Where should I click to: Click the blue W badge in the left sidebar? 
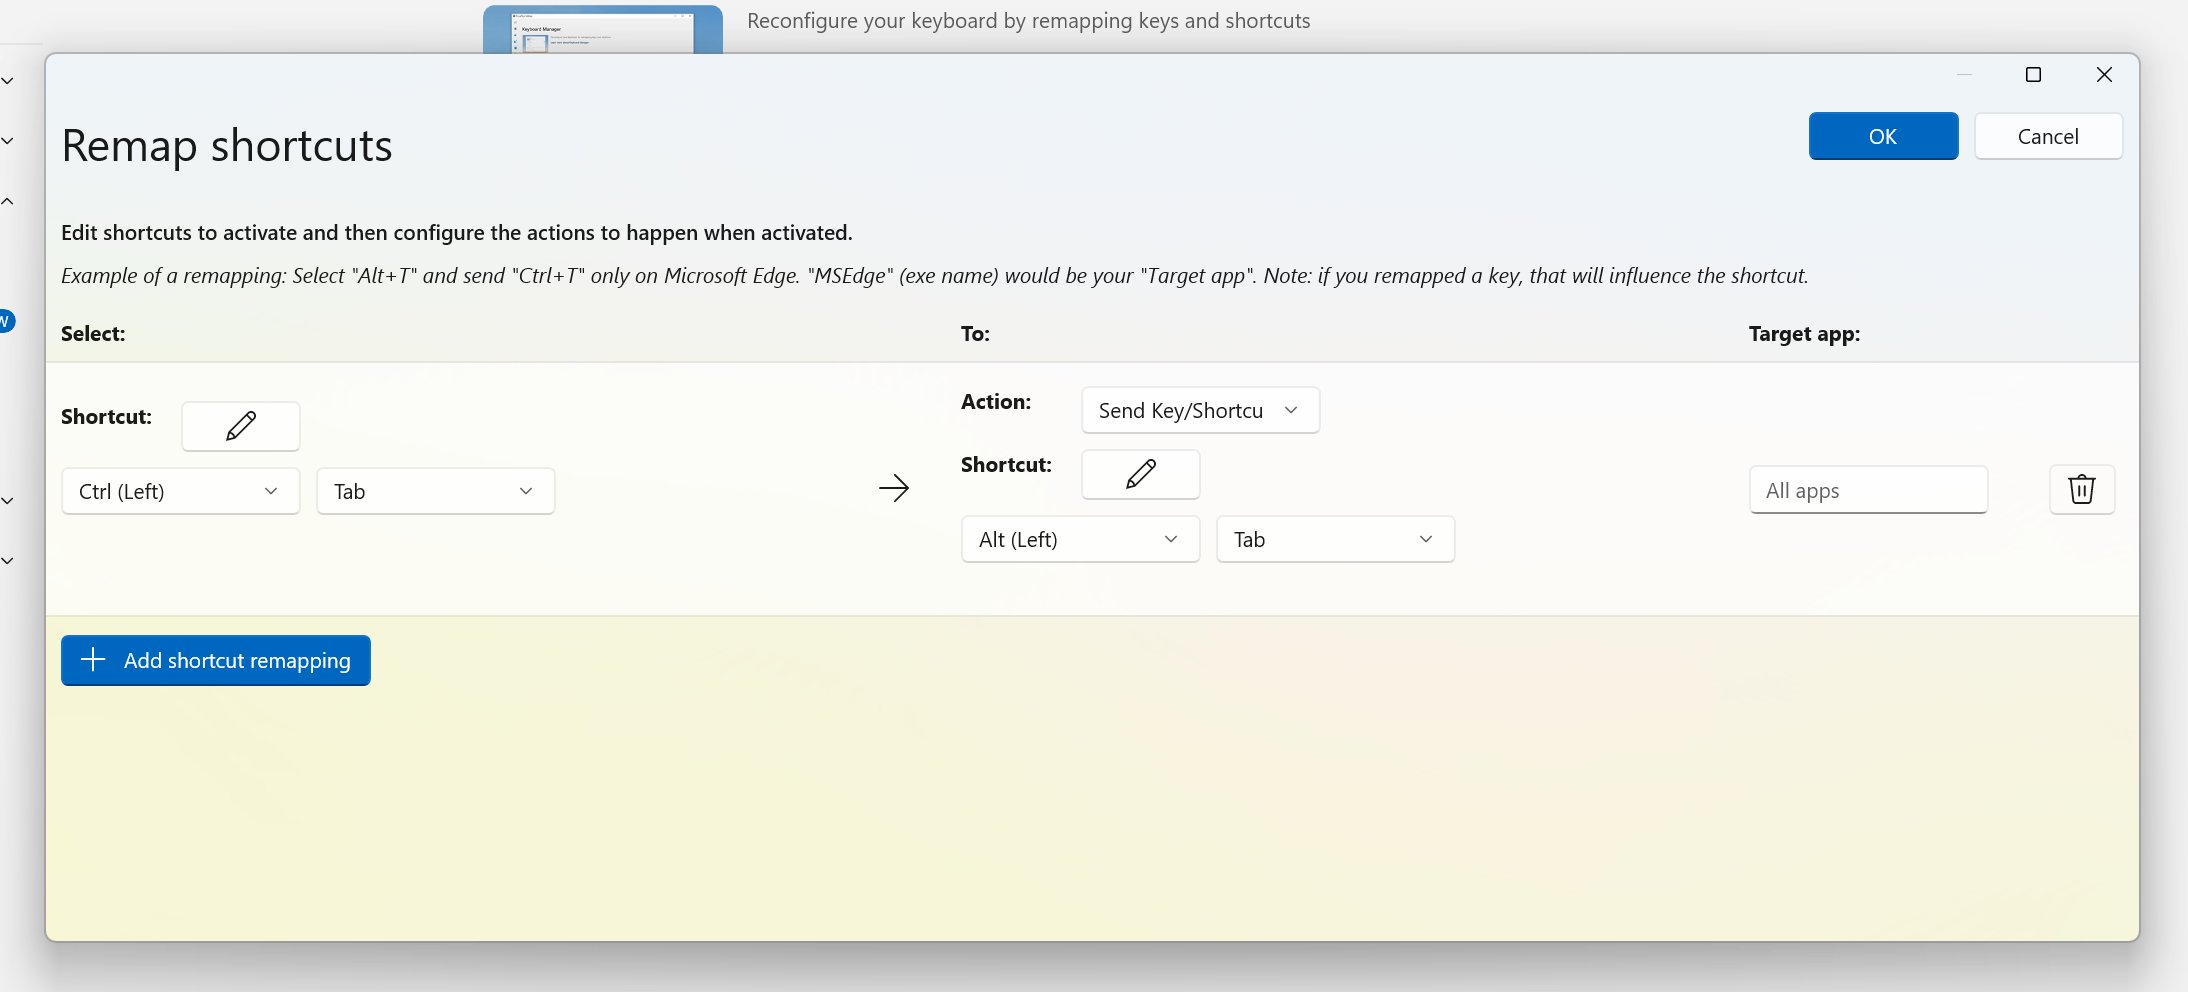[6, 320]
